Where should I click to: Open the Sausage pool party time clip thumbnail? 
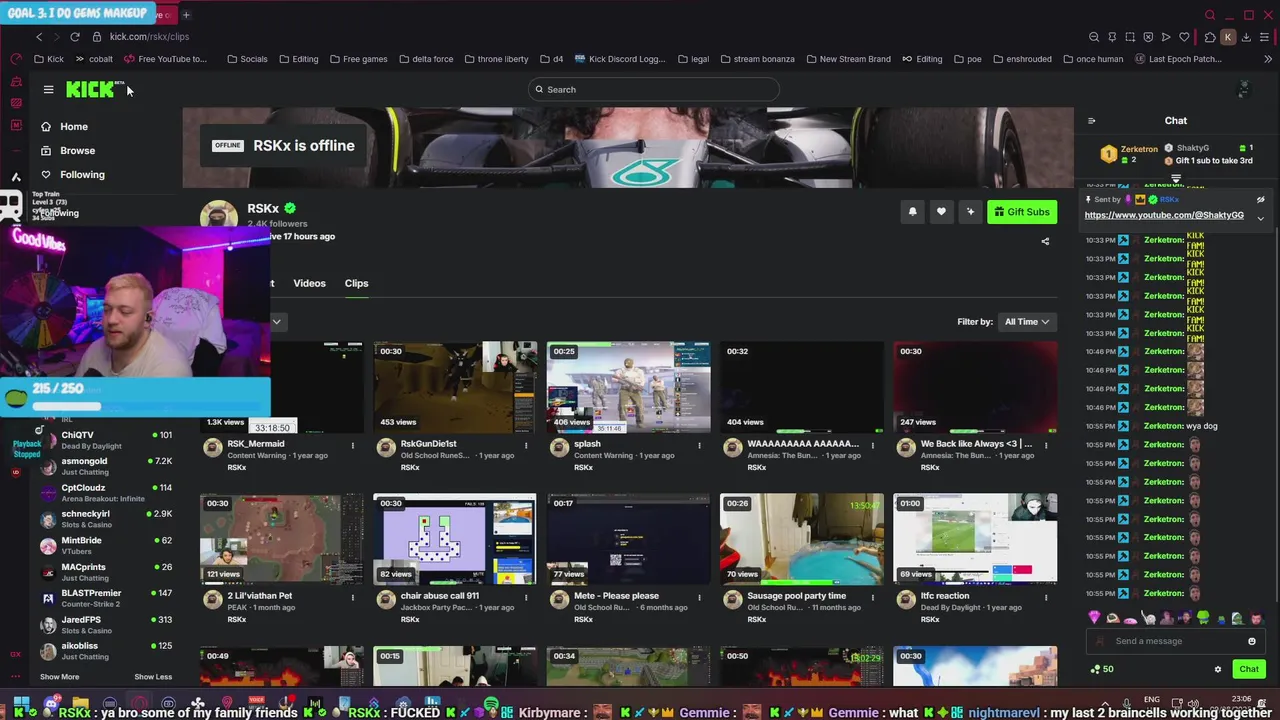[802, 539]
